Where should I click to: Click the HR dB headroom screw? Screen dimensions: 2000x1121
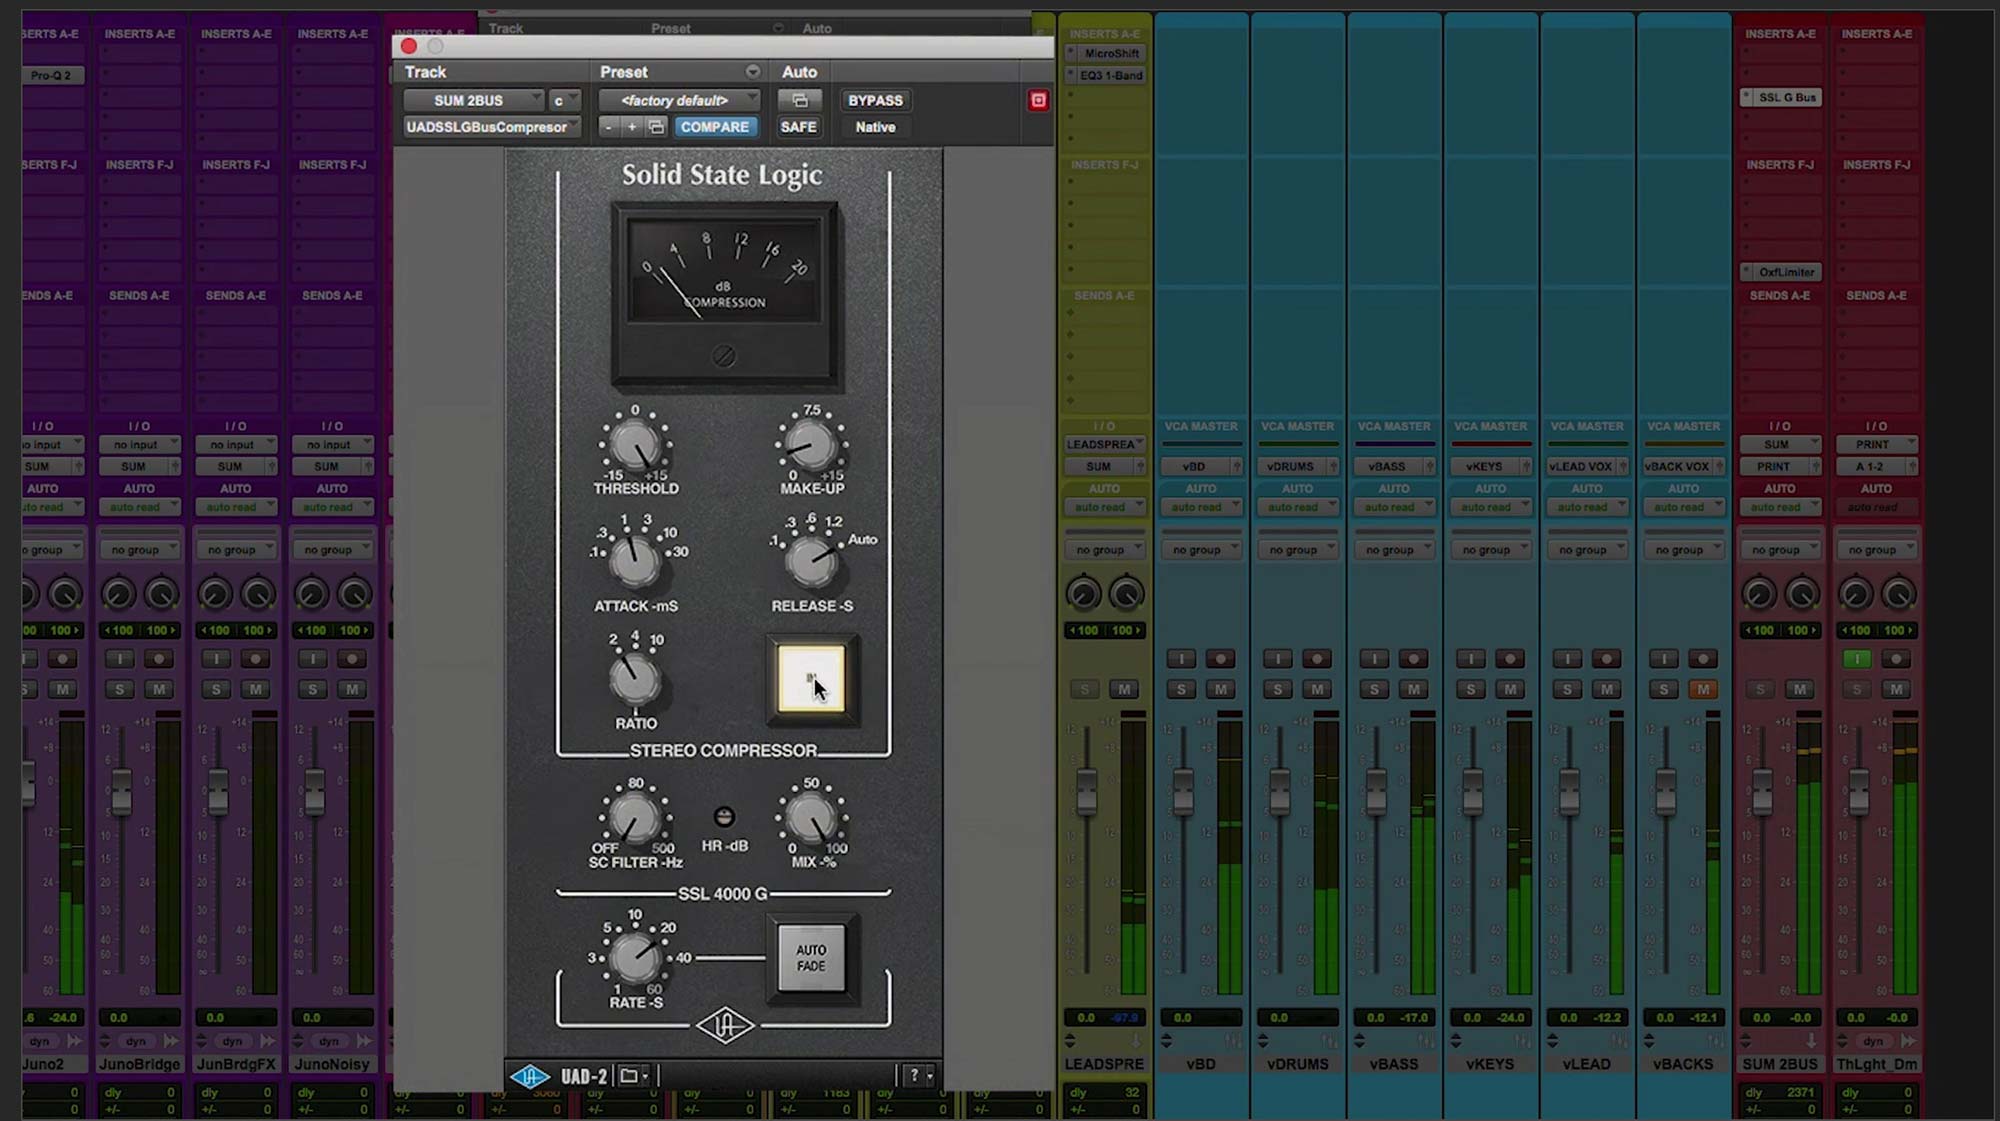[x=724, y=817]
